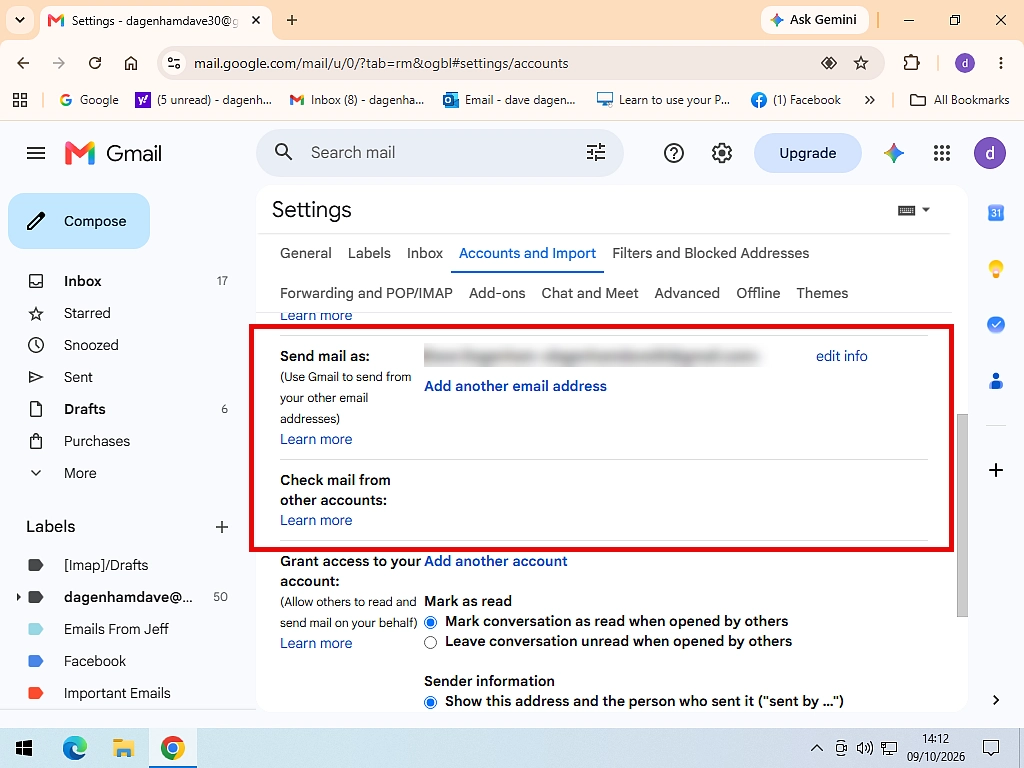1024x768 pixels.
Task: Select Leave conversation unread when opened by others
Action: point(430,643)
